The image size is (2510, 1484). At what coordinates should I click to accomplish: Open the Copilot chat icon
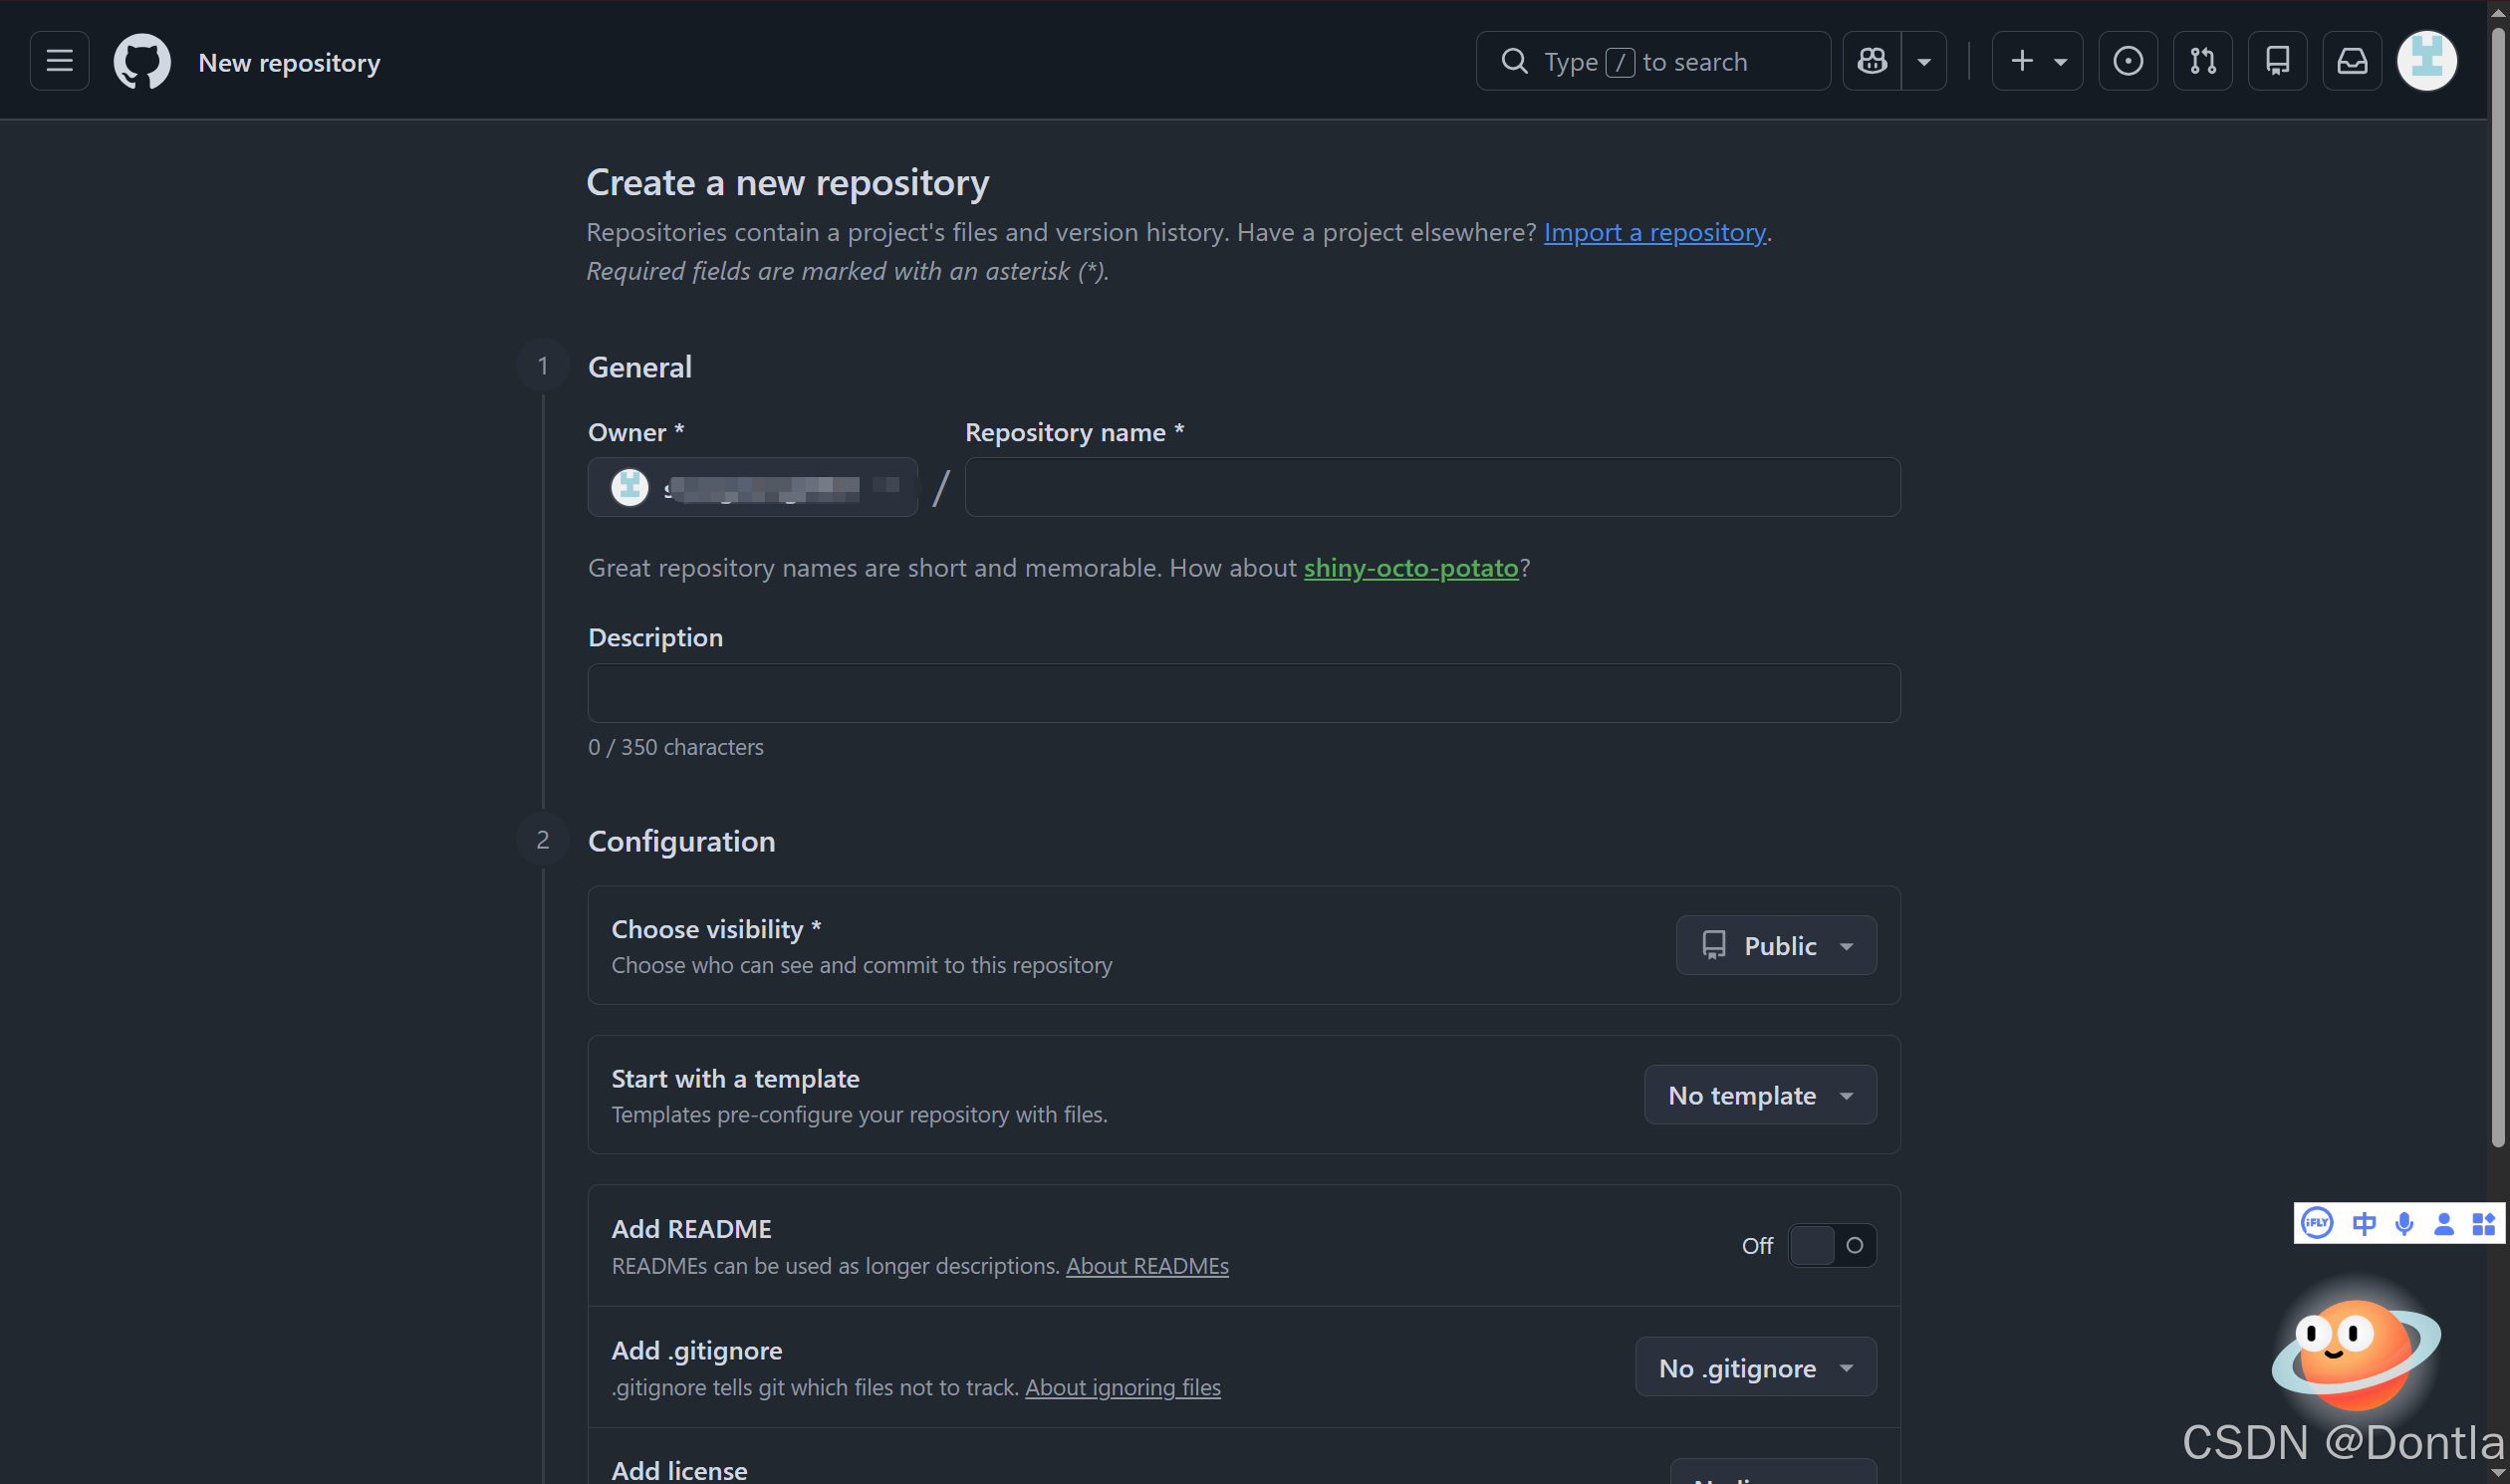pyautogui.click(x=1872, y=61)
